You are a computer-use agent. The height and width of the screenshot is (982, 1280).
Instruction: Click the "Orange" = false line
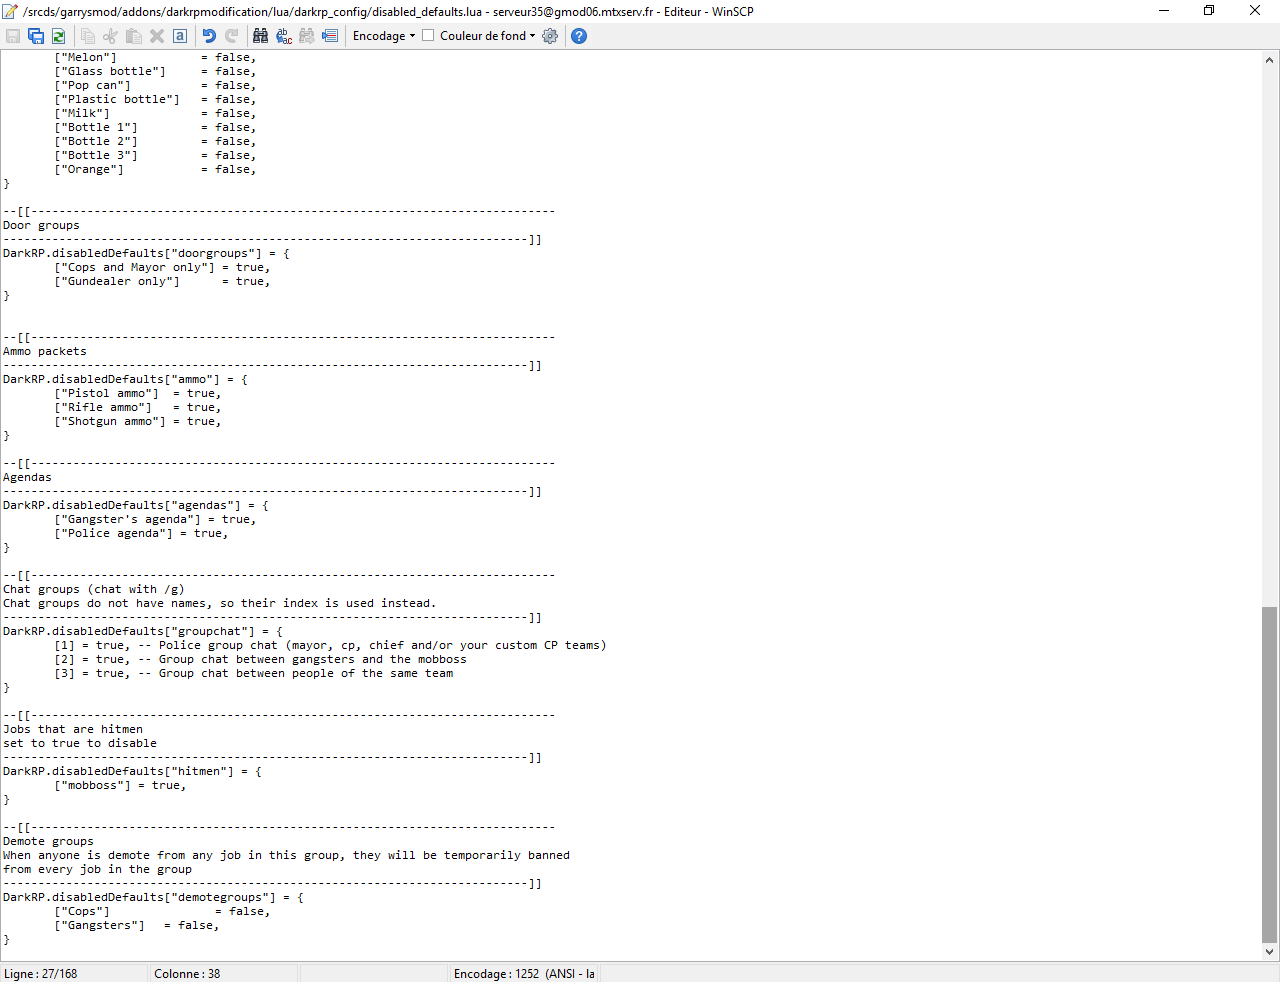155,169
